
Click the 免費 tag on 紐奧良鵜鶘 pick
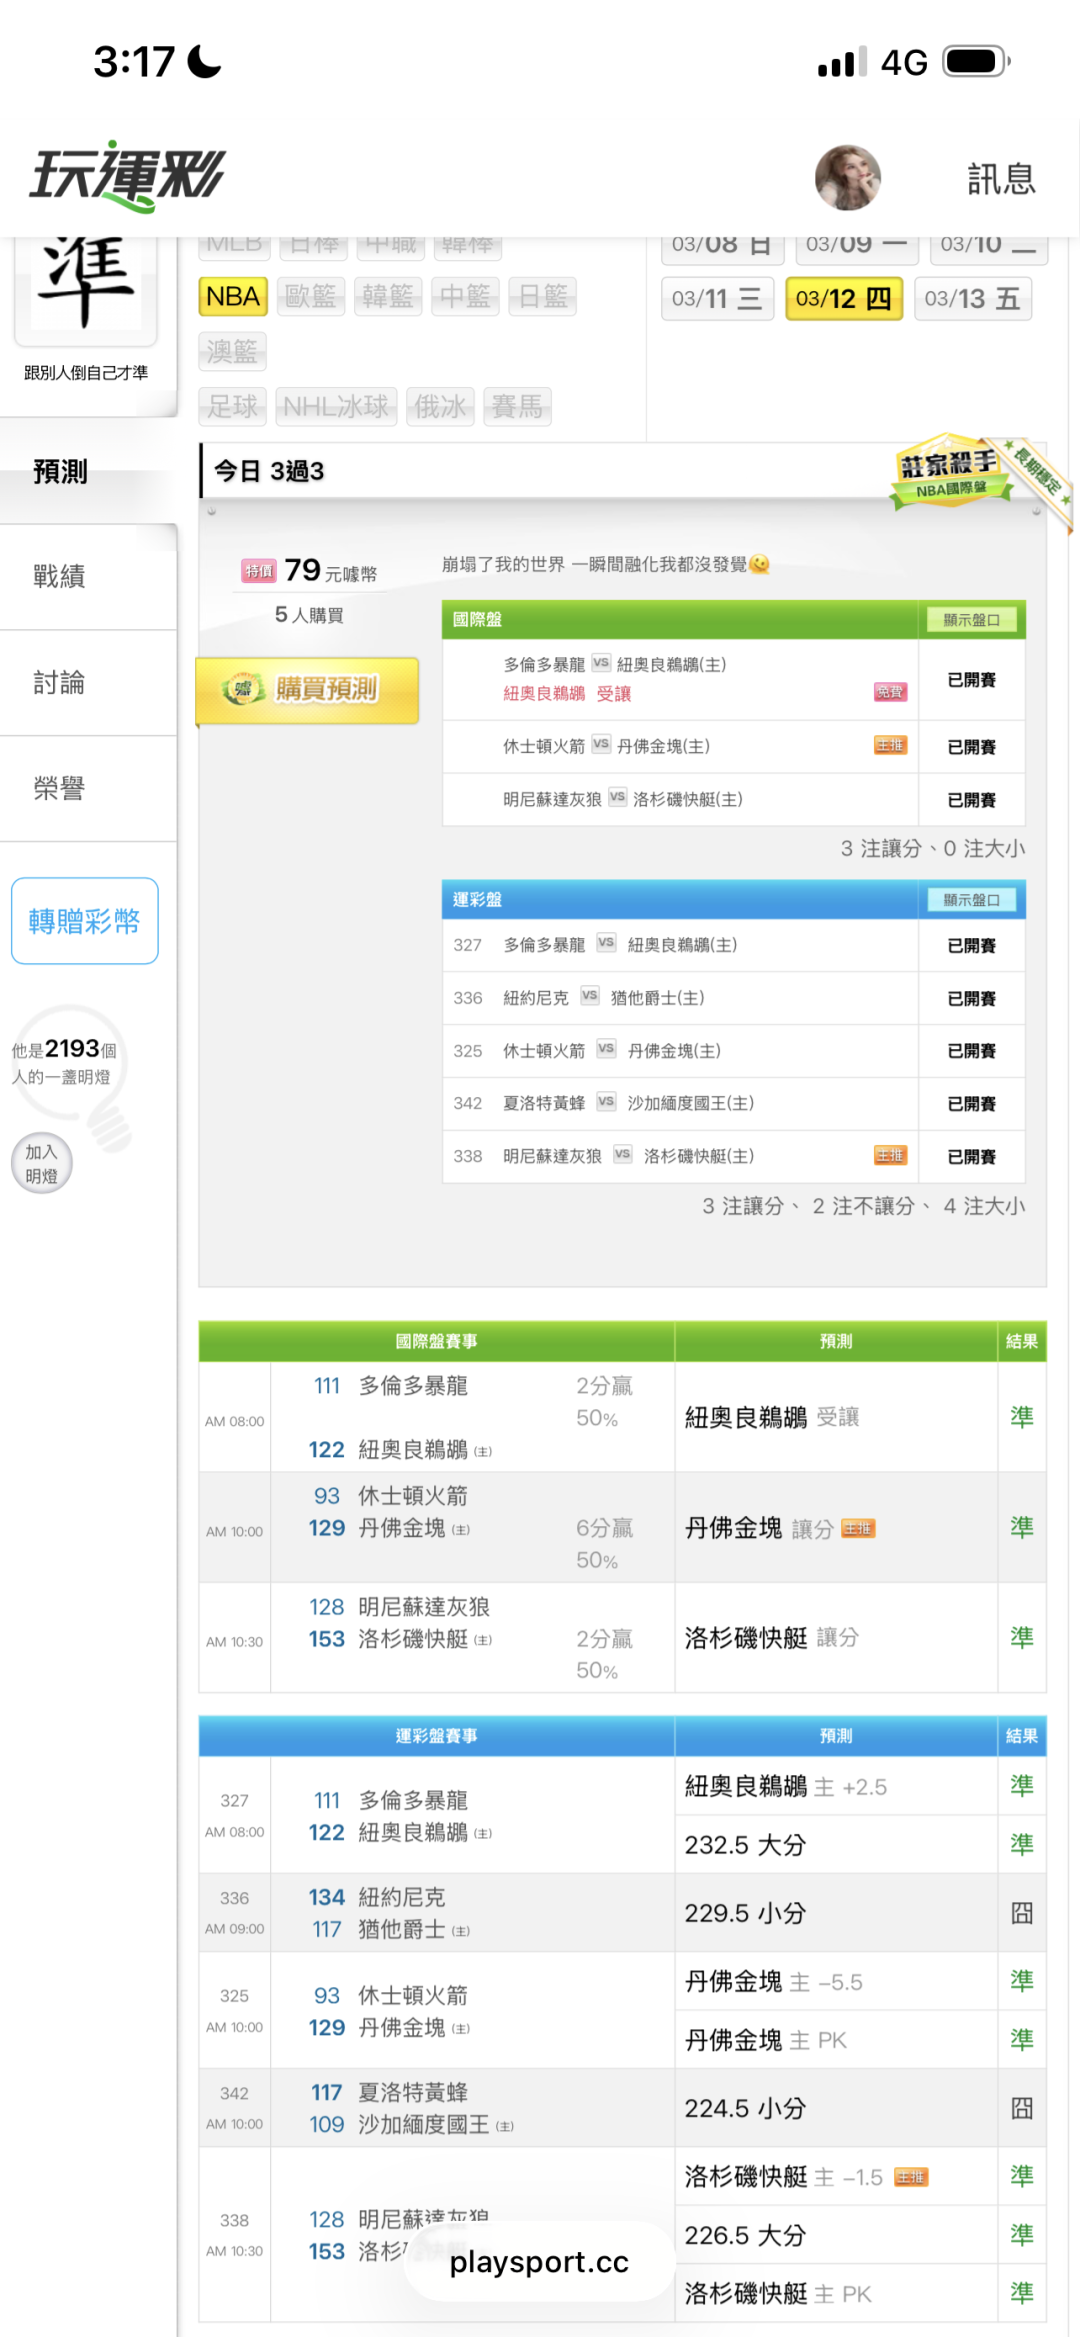(889, 692)
